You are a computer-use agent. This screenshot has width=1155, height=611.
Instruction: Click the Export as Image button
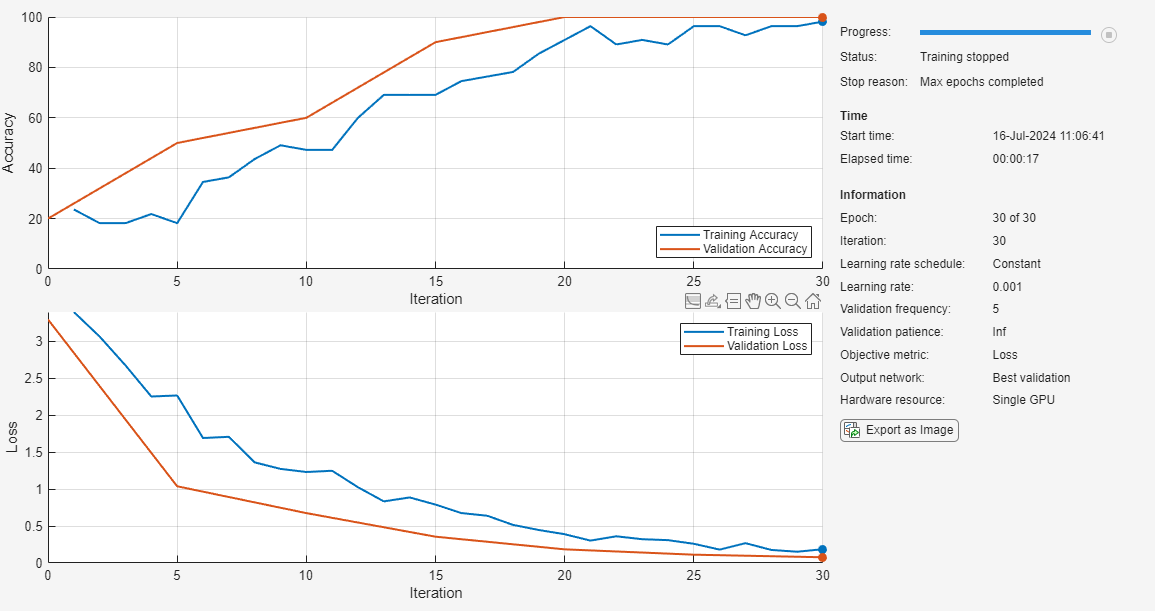coord(899,430)
